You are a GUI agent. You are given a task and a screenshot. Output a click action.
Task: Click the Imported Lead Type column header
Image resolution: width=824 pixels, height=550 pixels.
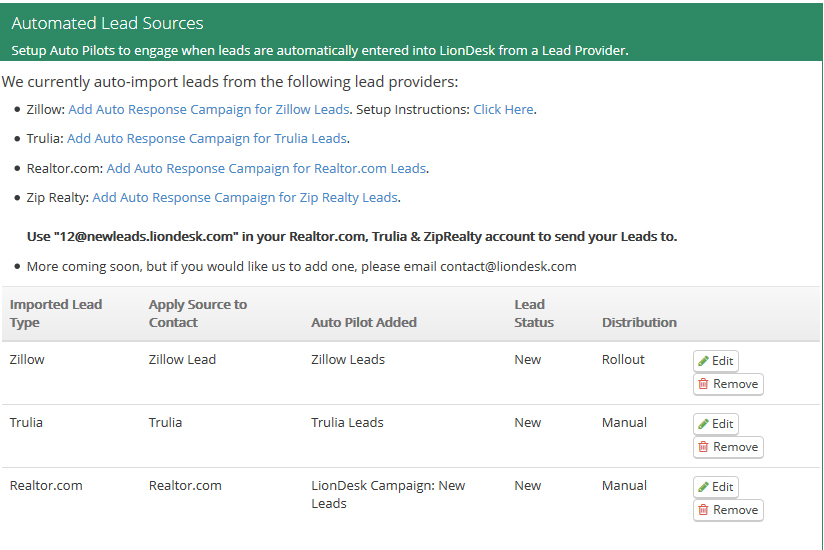(x=56, y=314)
